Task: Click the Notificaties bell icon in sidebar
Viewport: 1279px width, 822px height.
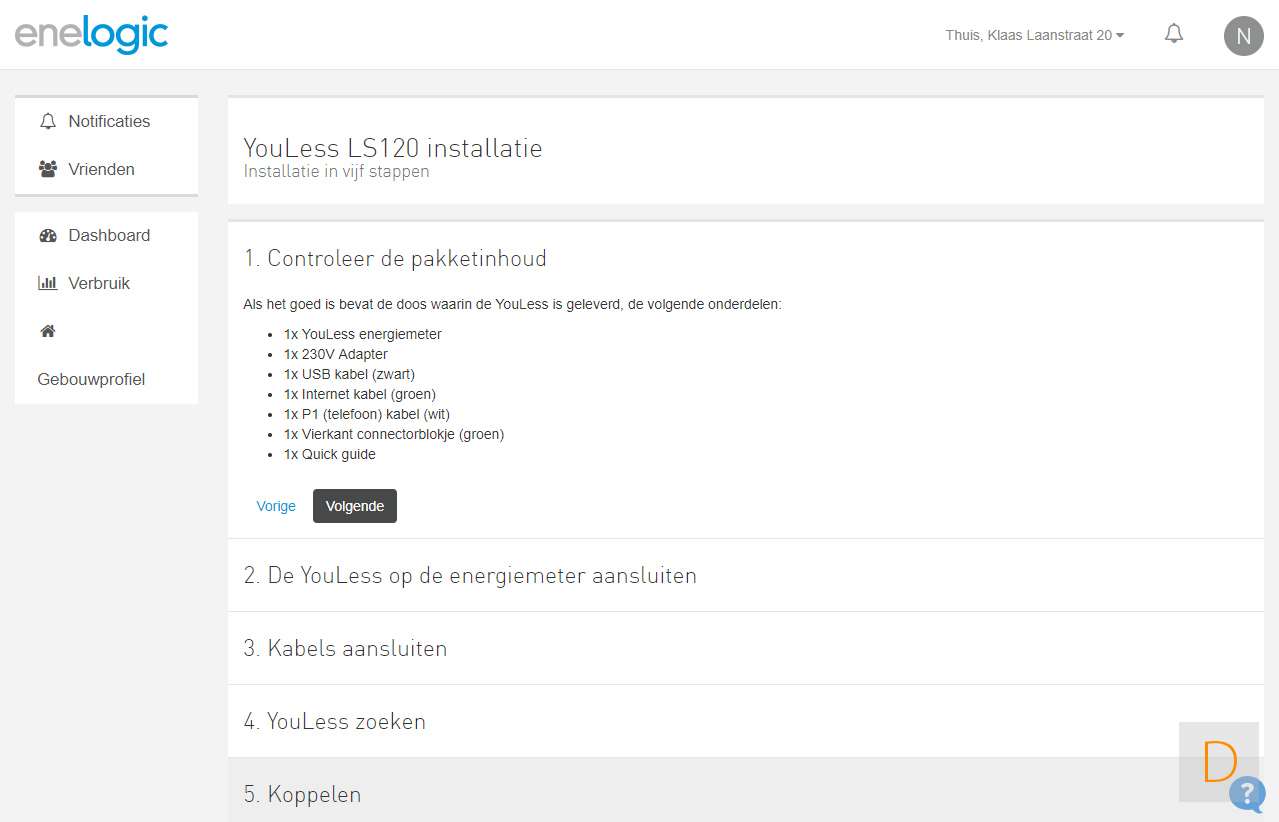Action: (x=47, y=121)
